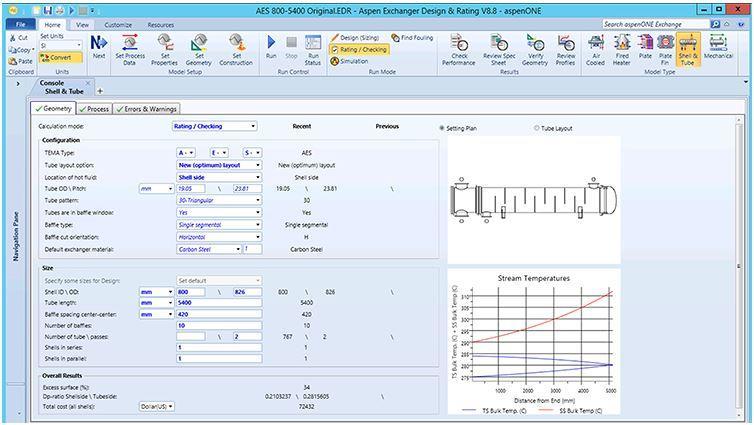754x425 pixels.
Task: Open Errors & Warnings tab
Action: tap(147, 109)
